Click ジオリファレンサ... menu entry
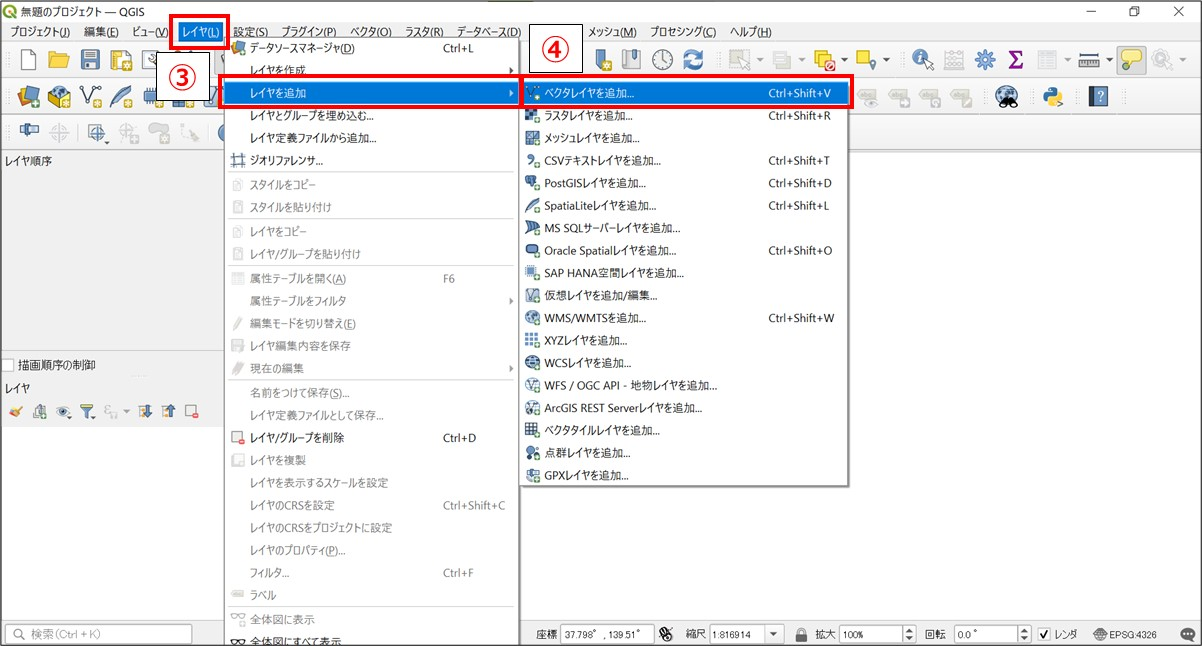This screenshot has width=1202, height=646. [371, 161]
